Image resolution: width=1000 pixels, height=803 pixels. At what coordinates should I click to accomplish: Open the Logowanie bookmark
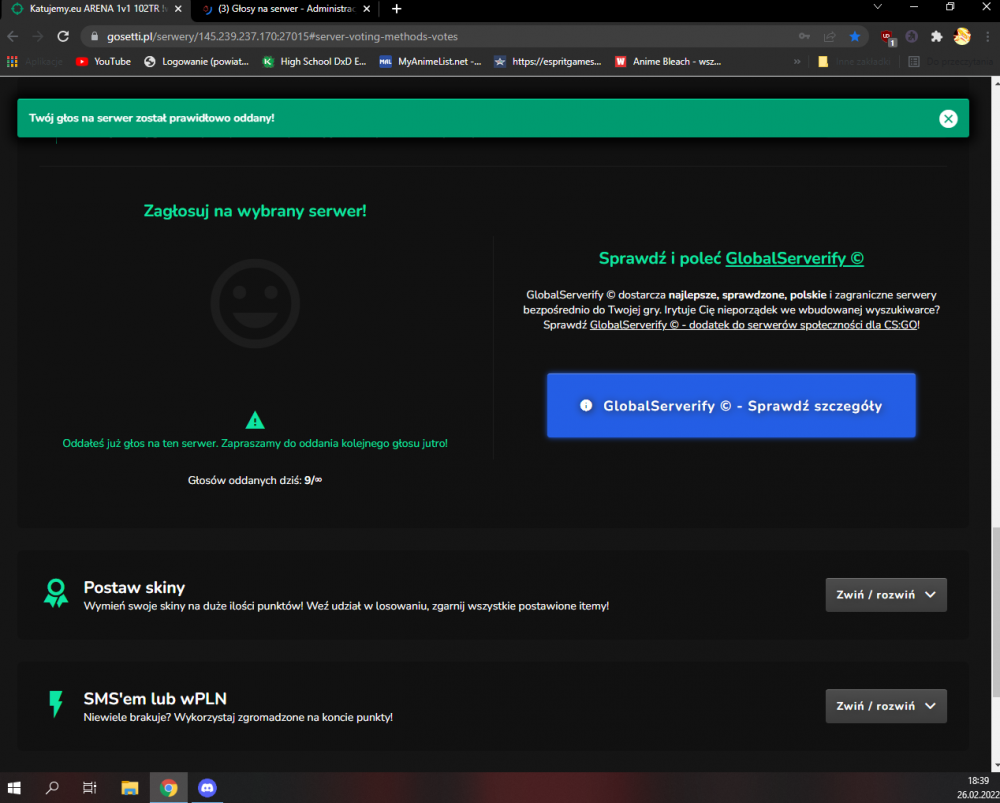coord(196,61)
